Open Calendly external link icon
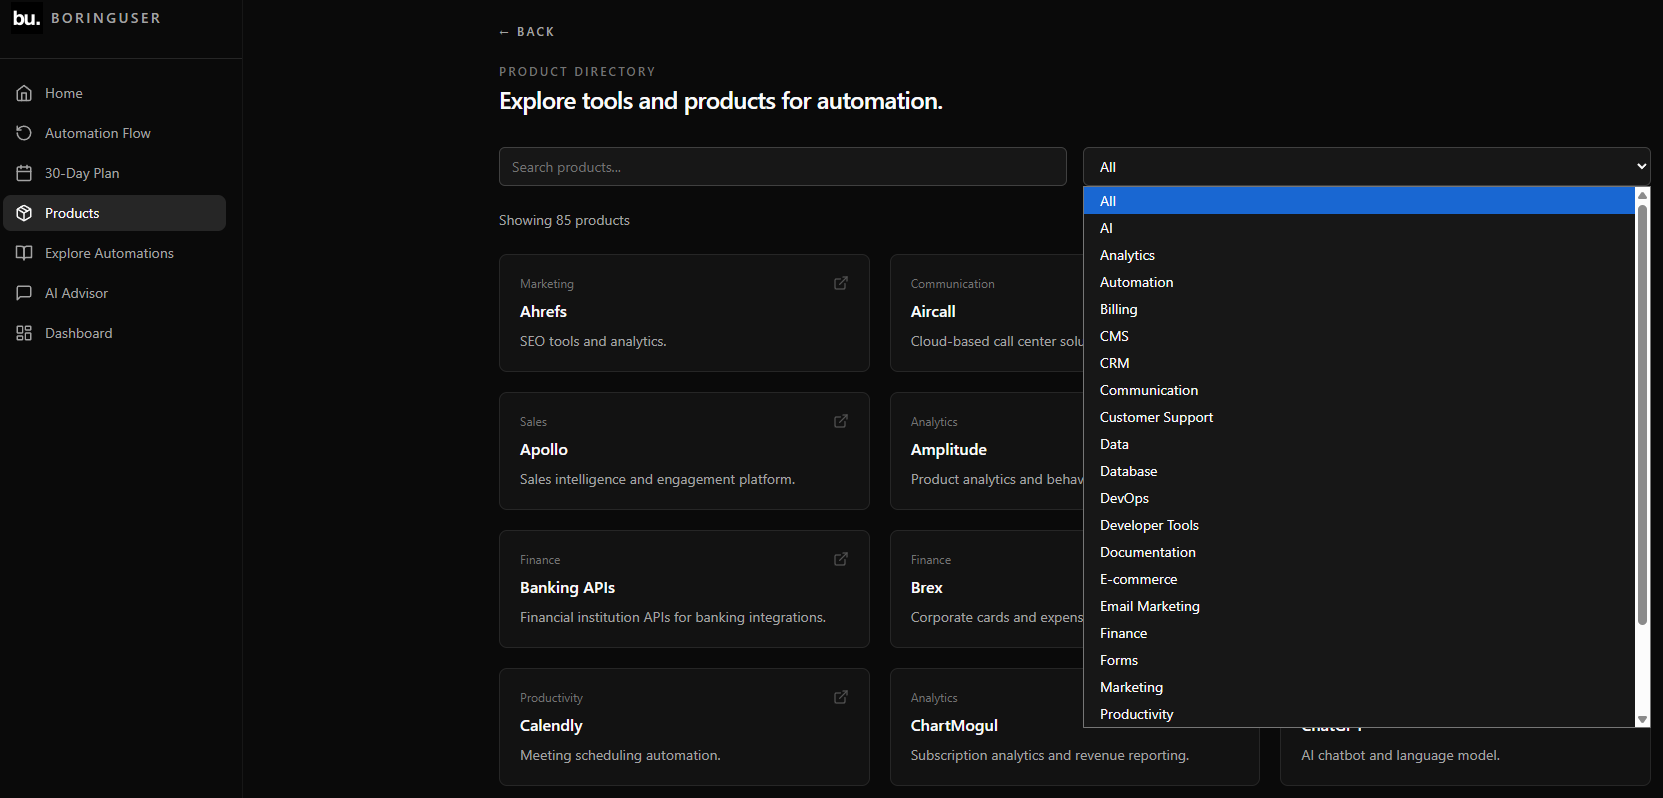The image size is (1663, 798). click(841, 697)
